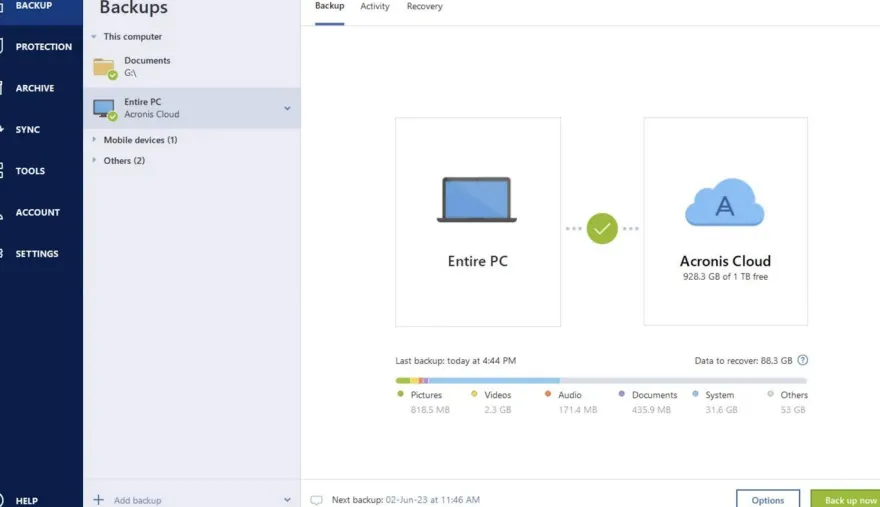The height and width of the screenshot is (507, 880).
Task: Click the Entire PC laptop source icon
Action: [476, 200]
